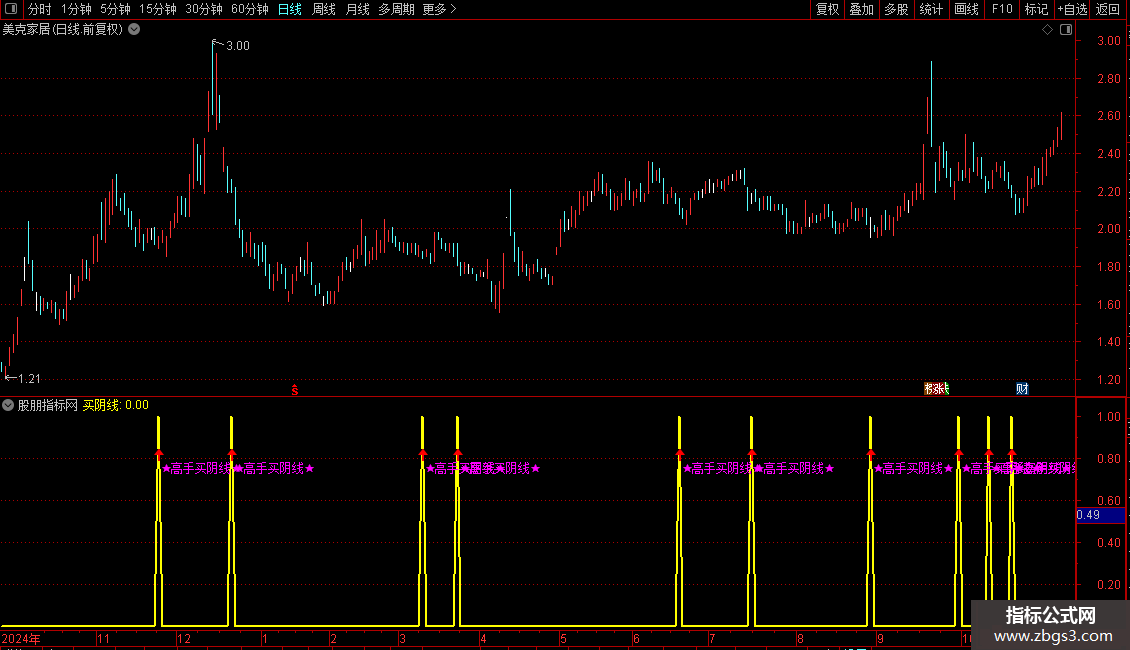Click the 2024年 date label
This screenshot has width=1130, height=650.
21,638
